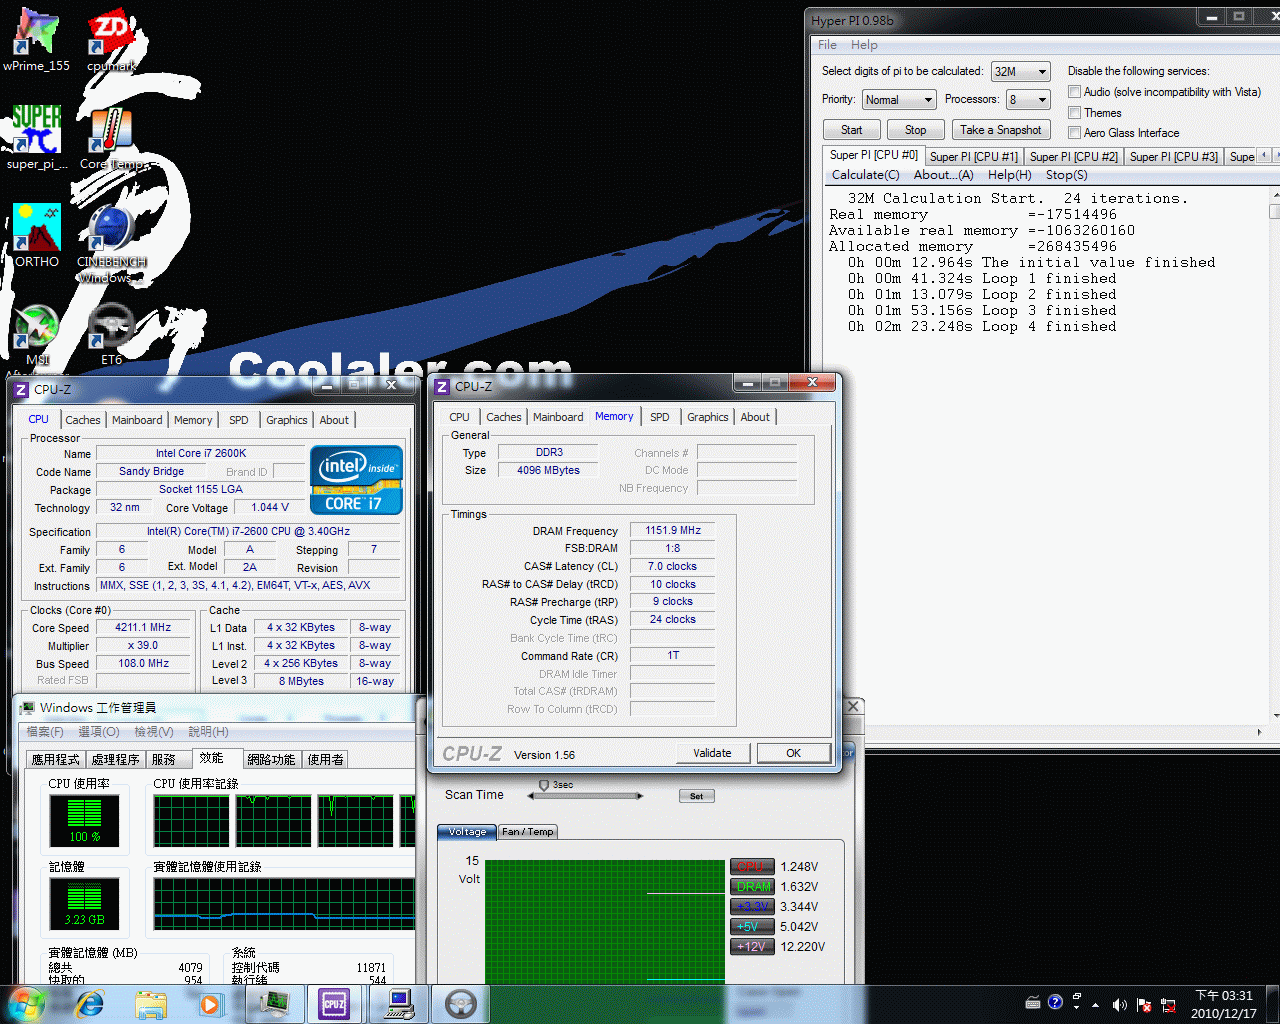This screenshot has height=1024, width=1280.
Task: Click OK in the CPU-Z Memory window
Action: coord(793,753)
